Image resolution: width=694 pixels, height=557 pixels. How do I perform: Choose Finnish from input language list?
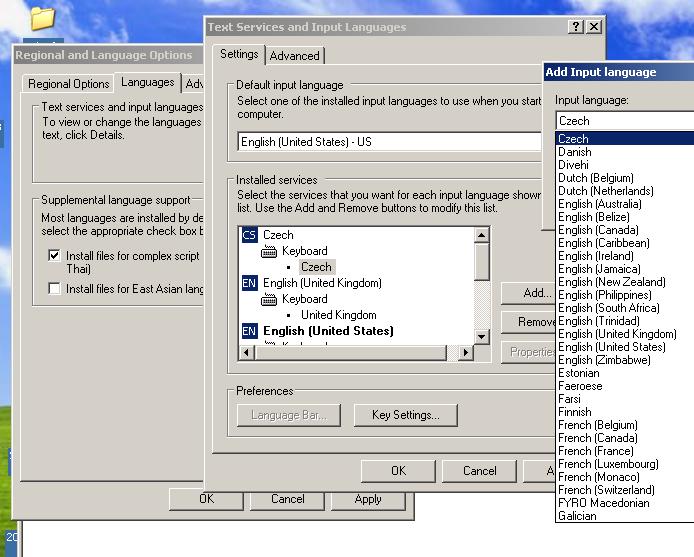pyautogui.click(x=625, y=412)
